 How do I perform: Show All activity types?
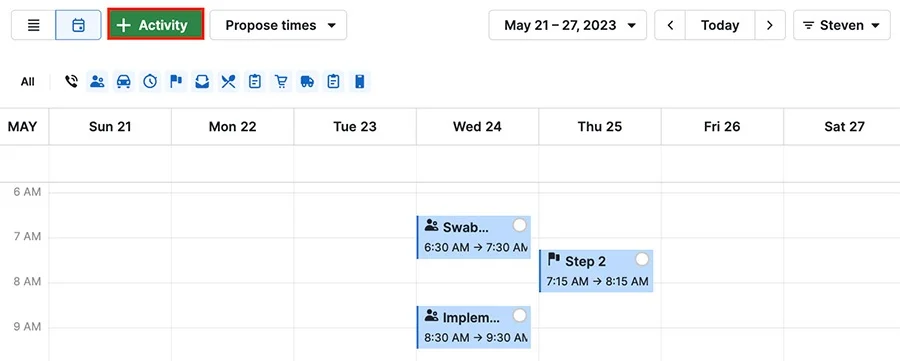click(x=28, y=81)
